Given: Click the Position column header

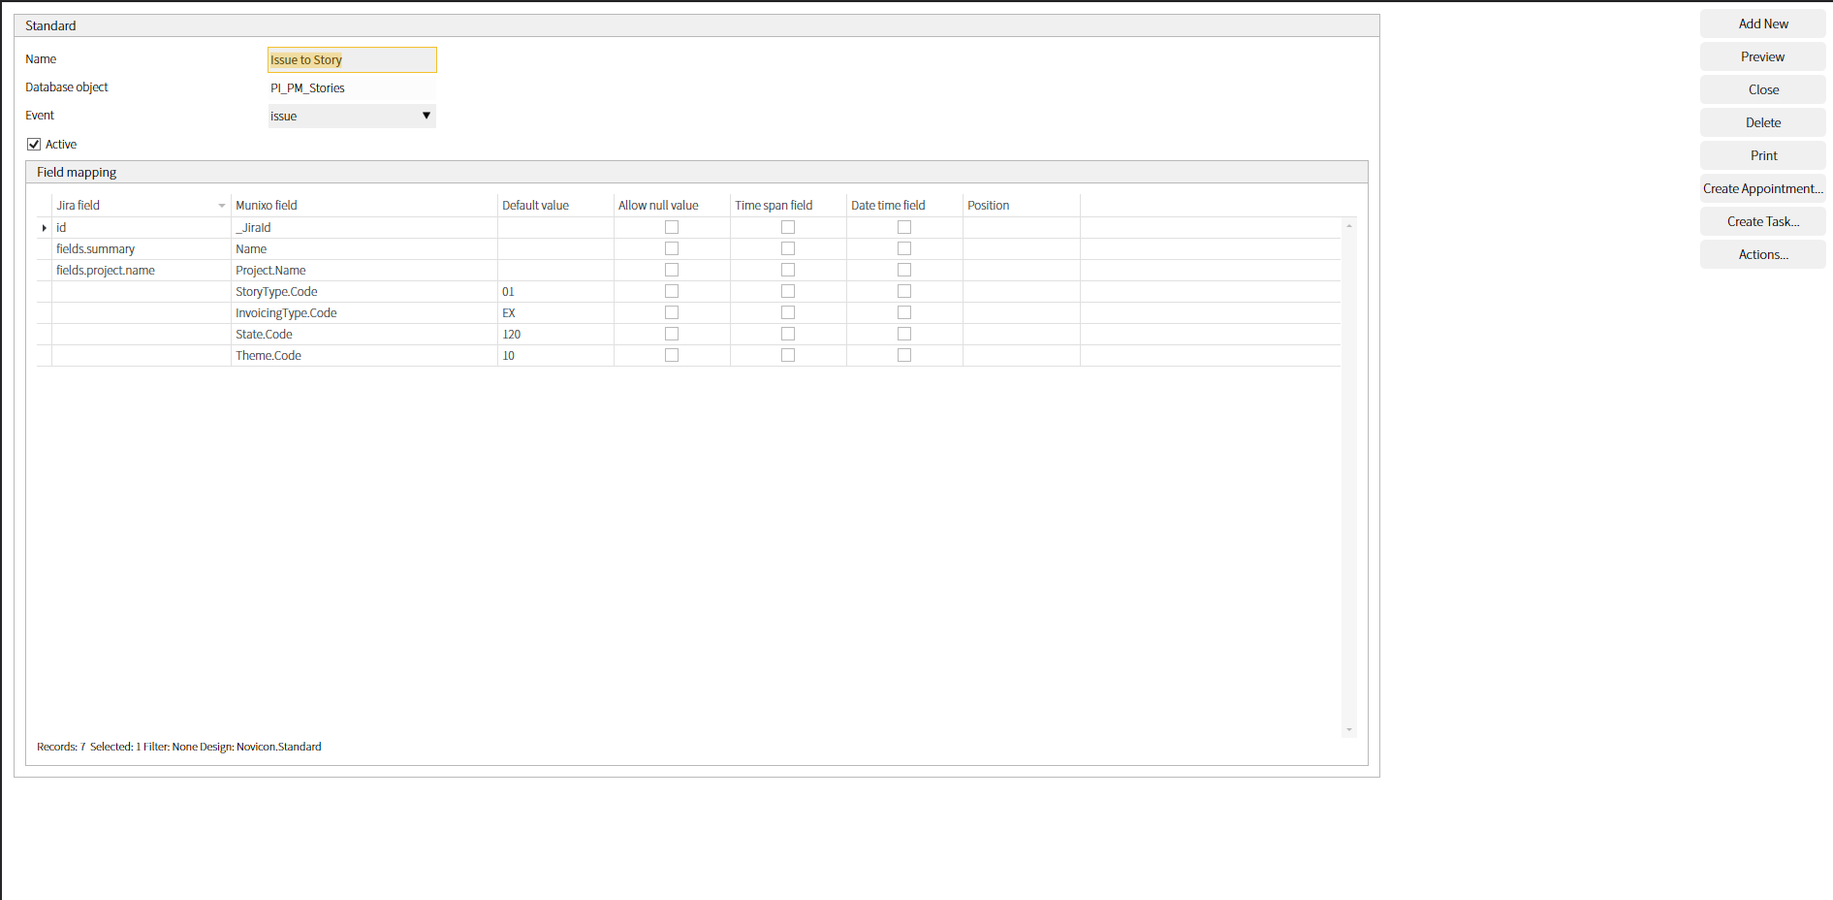Looking at the screenshot, I should coord(1021,205).
